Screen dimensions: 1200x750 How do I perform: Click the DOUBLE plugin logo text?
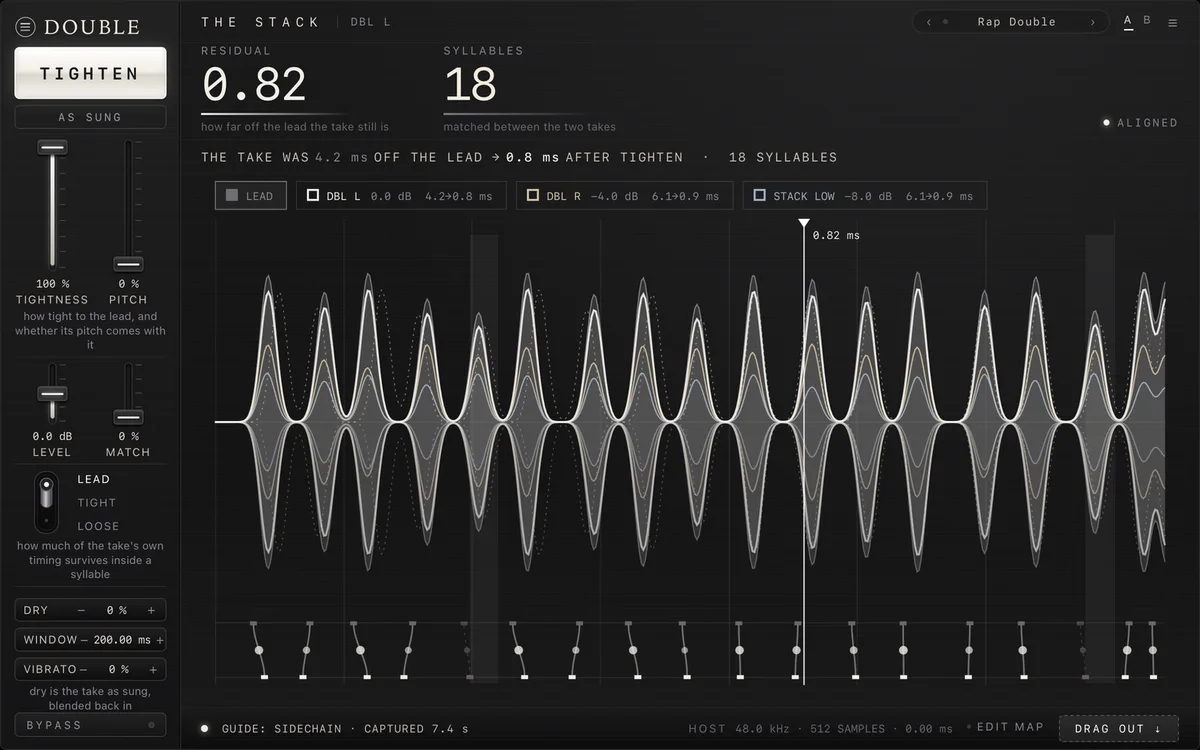point(92,28)
